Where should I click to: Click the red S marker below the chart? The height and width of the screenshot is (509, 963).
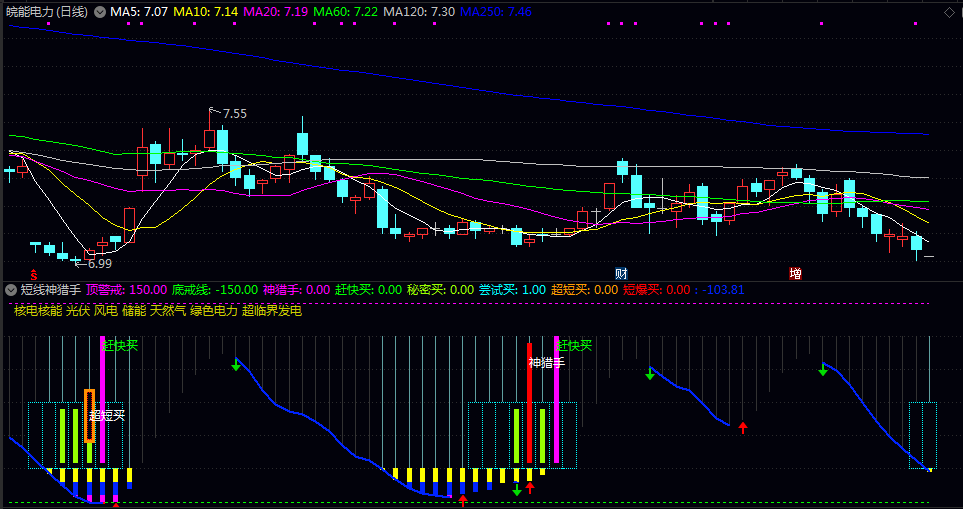coord(34,273)
